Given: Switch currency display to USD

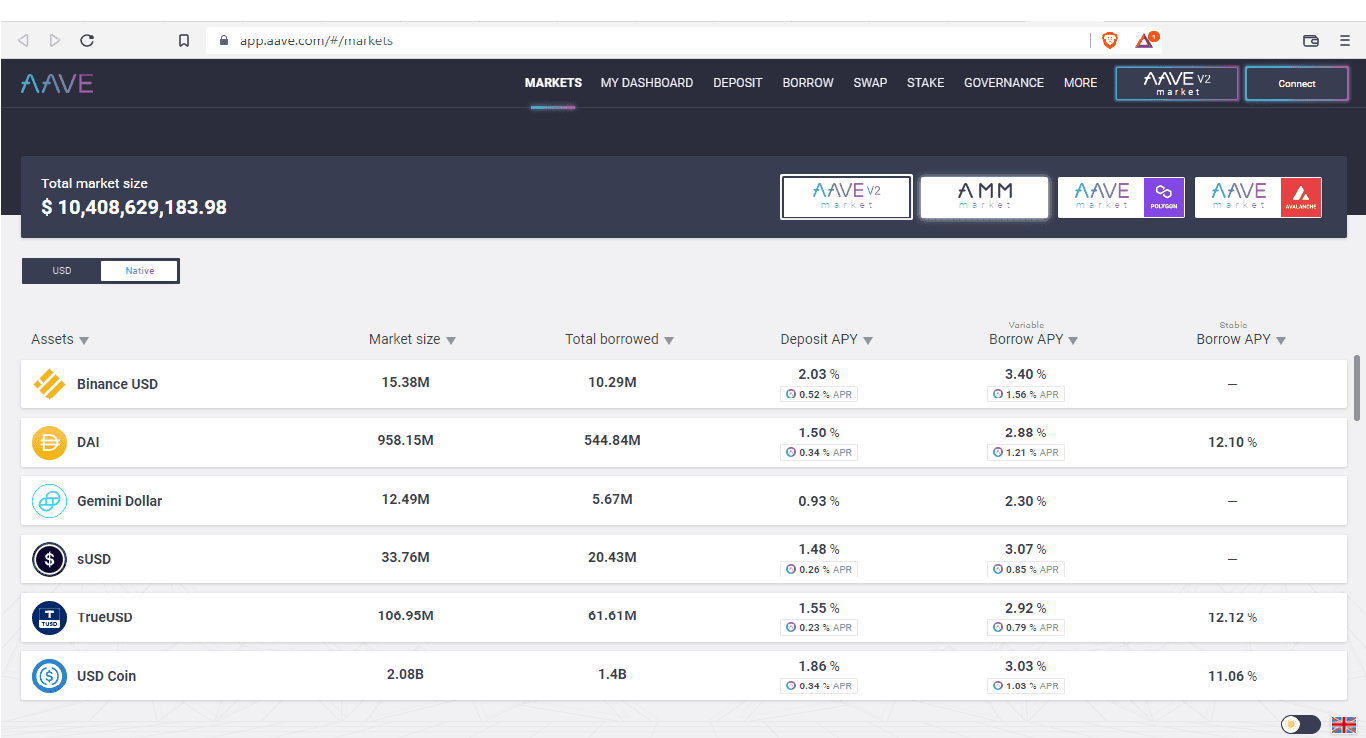Looking at the screenshot, I should [62, 271].
